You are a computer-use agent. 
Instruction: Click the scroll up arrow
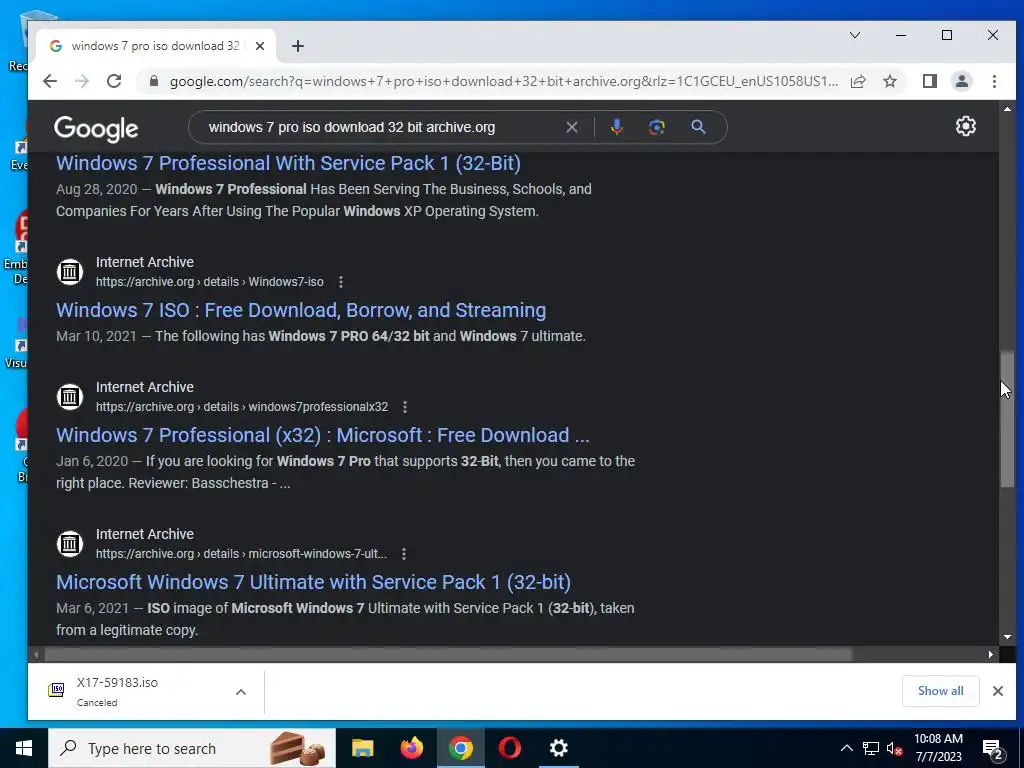click(x=1007, y=109)
